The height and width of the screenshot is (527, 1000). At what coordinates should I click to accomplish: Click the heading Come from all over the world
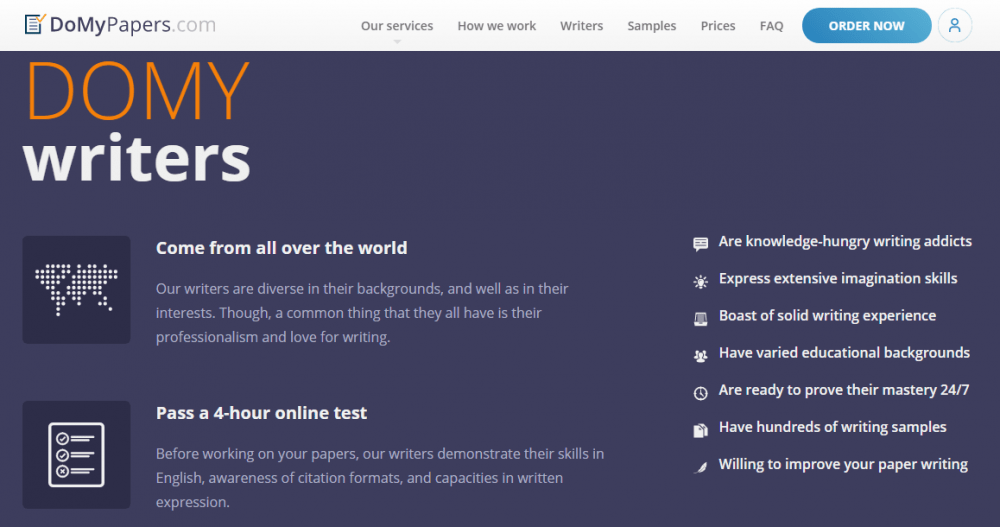coord(281,248)
